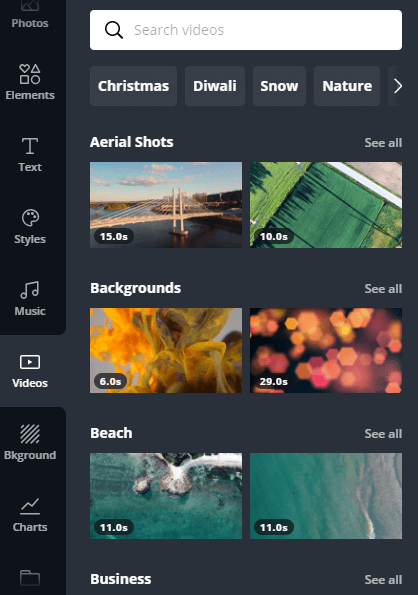Select the bridge aerial video thumbnail
Image resolution: width=418 pixels, height=595 pixels.
point(166,205)
